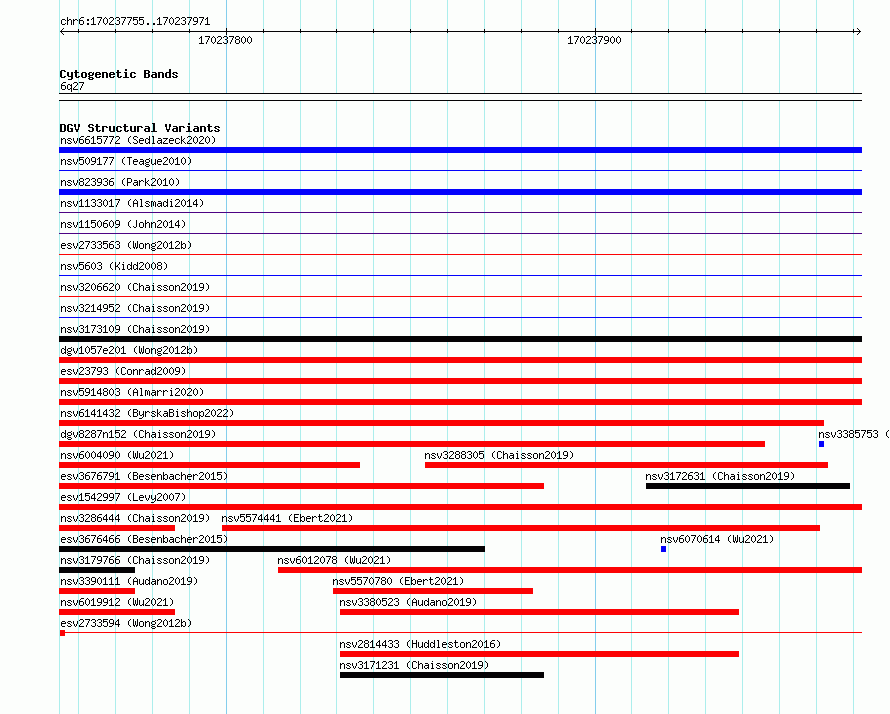Open dgv1057e201 (Wong2012b) variant
Viewport: 890px width, 714px height.
pyautogui.click(x=129, y=350)
